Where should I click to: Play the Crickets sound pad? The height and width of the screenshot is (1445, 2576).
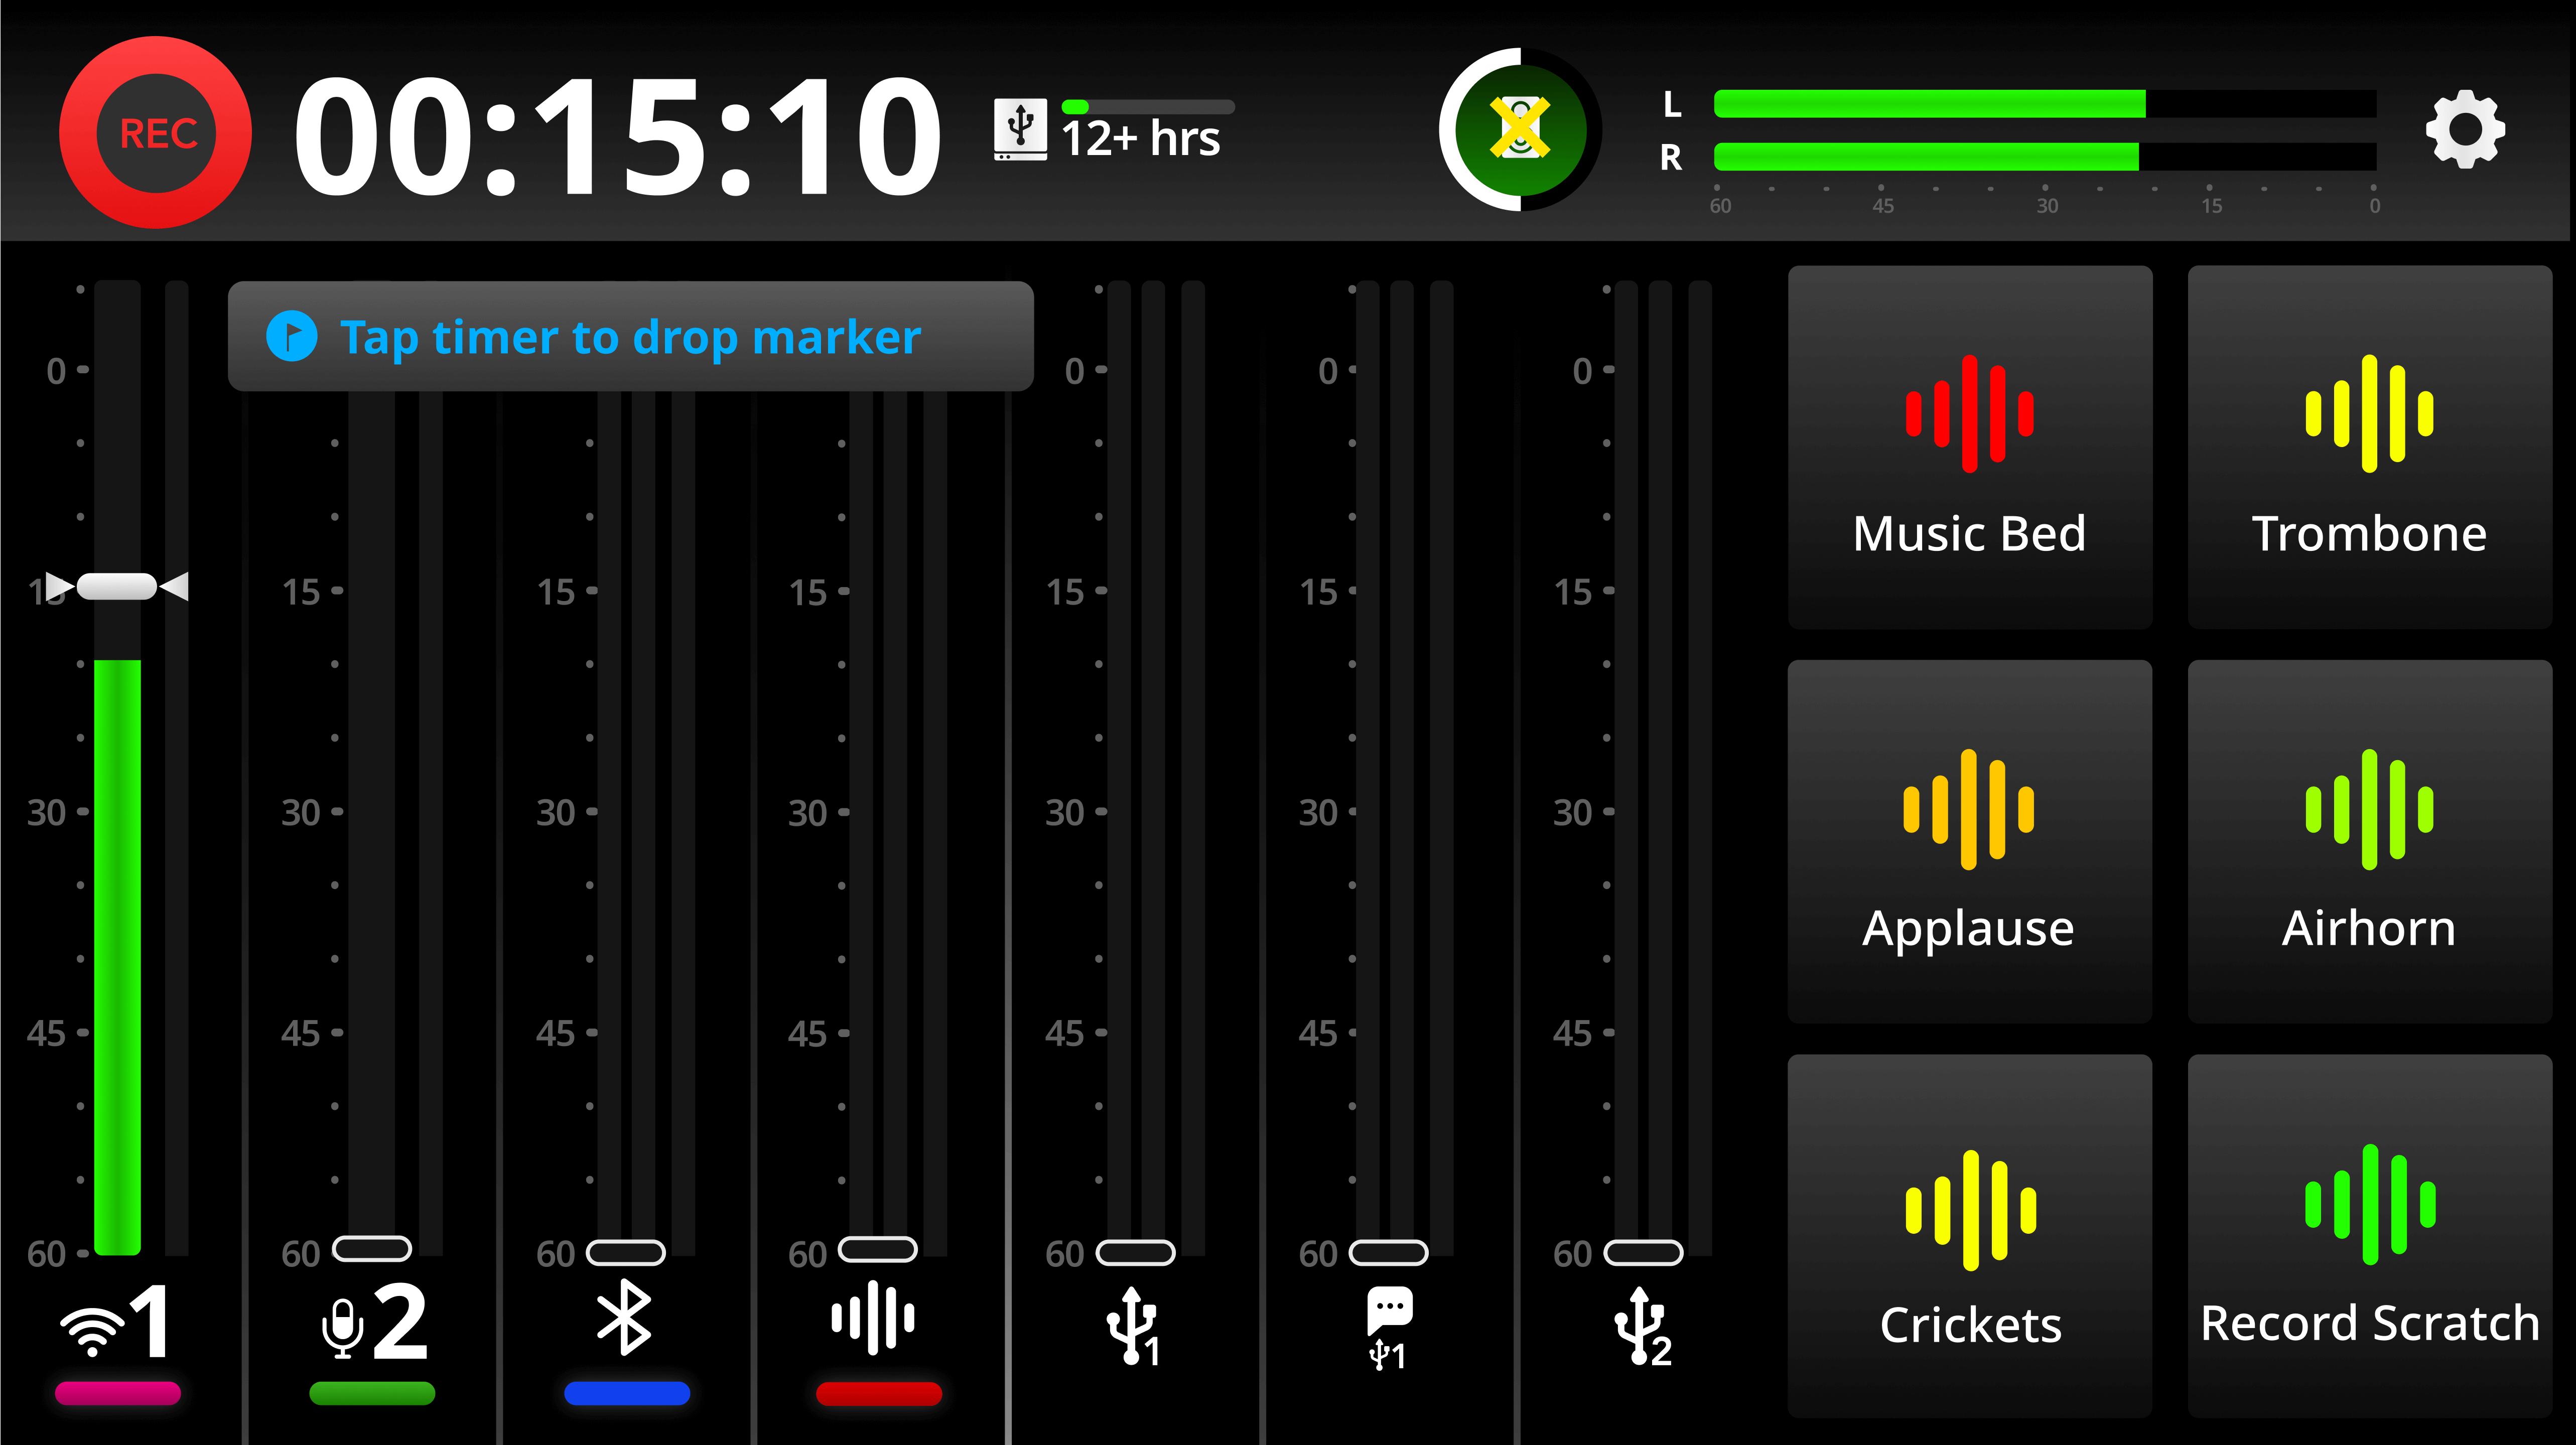pyautogui.click(x=1969, y=1236)
